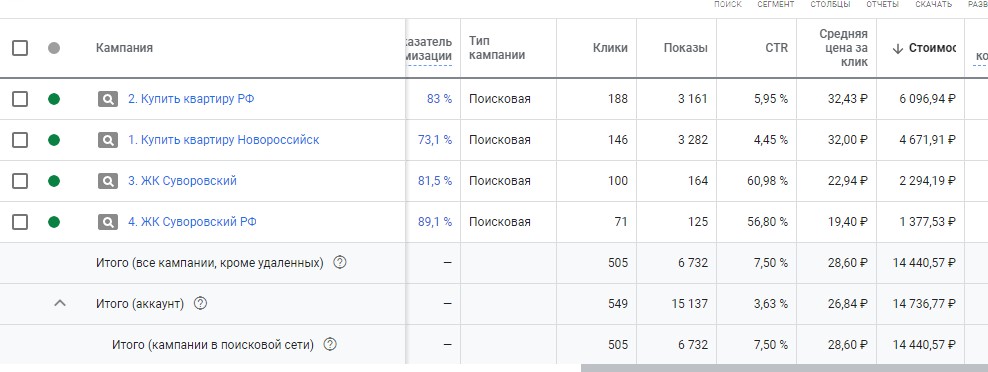Open the СЕГМЕНТ toolbar menu
Screen dimensions: 988x372
coord(776,4)
